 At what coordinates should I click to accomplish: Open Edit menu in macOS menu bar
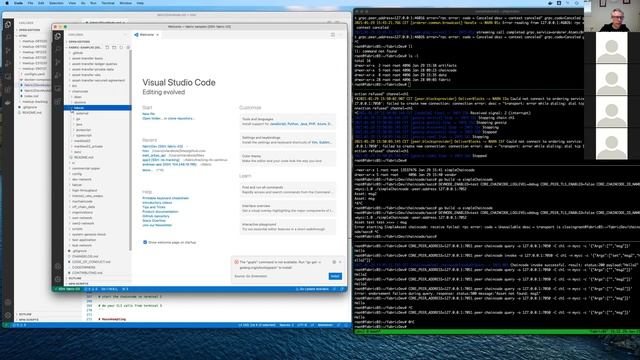[41, 3]
